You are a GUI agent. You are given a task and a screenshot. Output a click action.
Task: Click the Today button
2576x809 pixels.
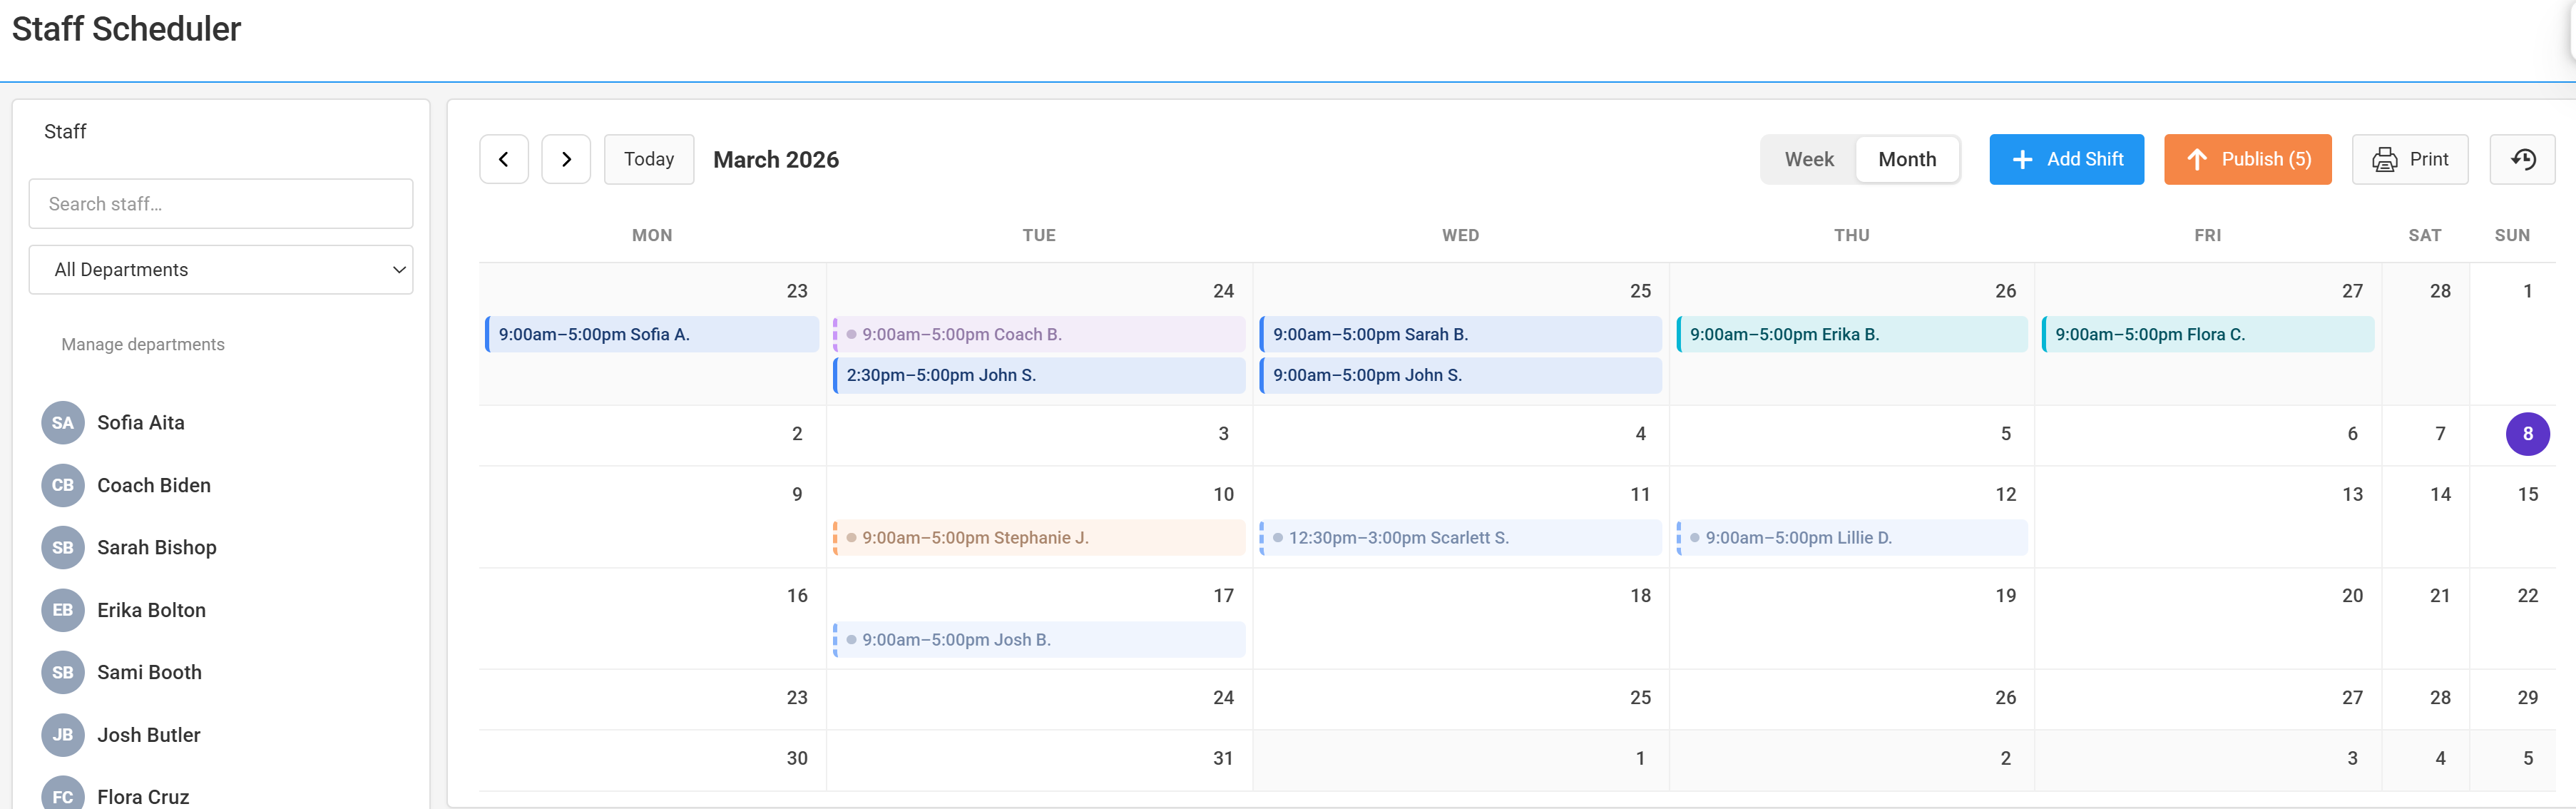648,159
